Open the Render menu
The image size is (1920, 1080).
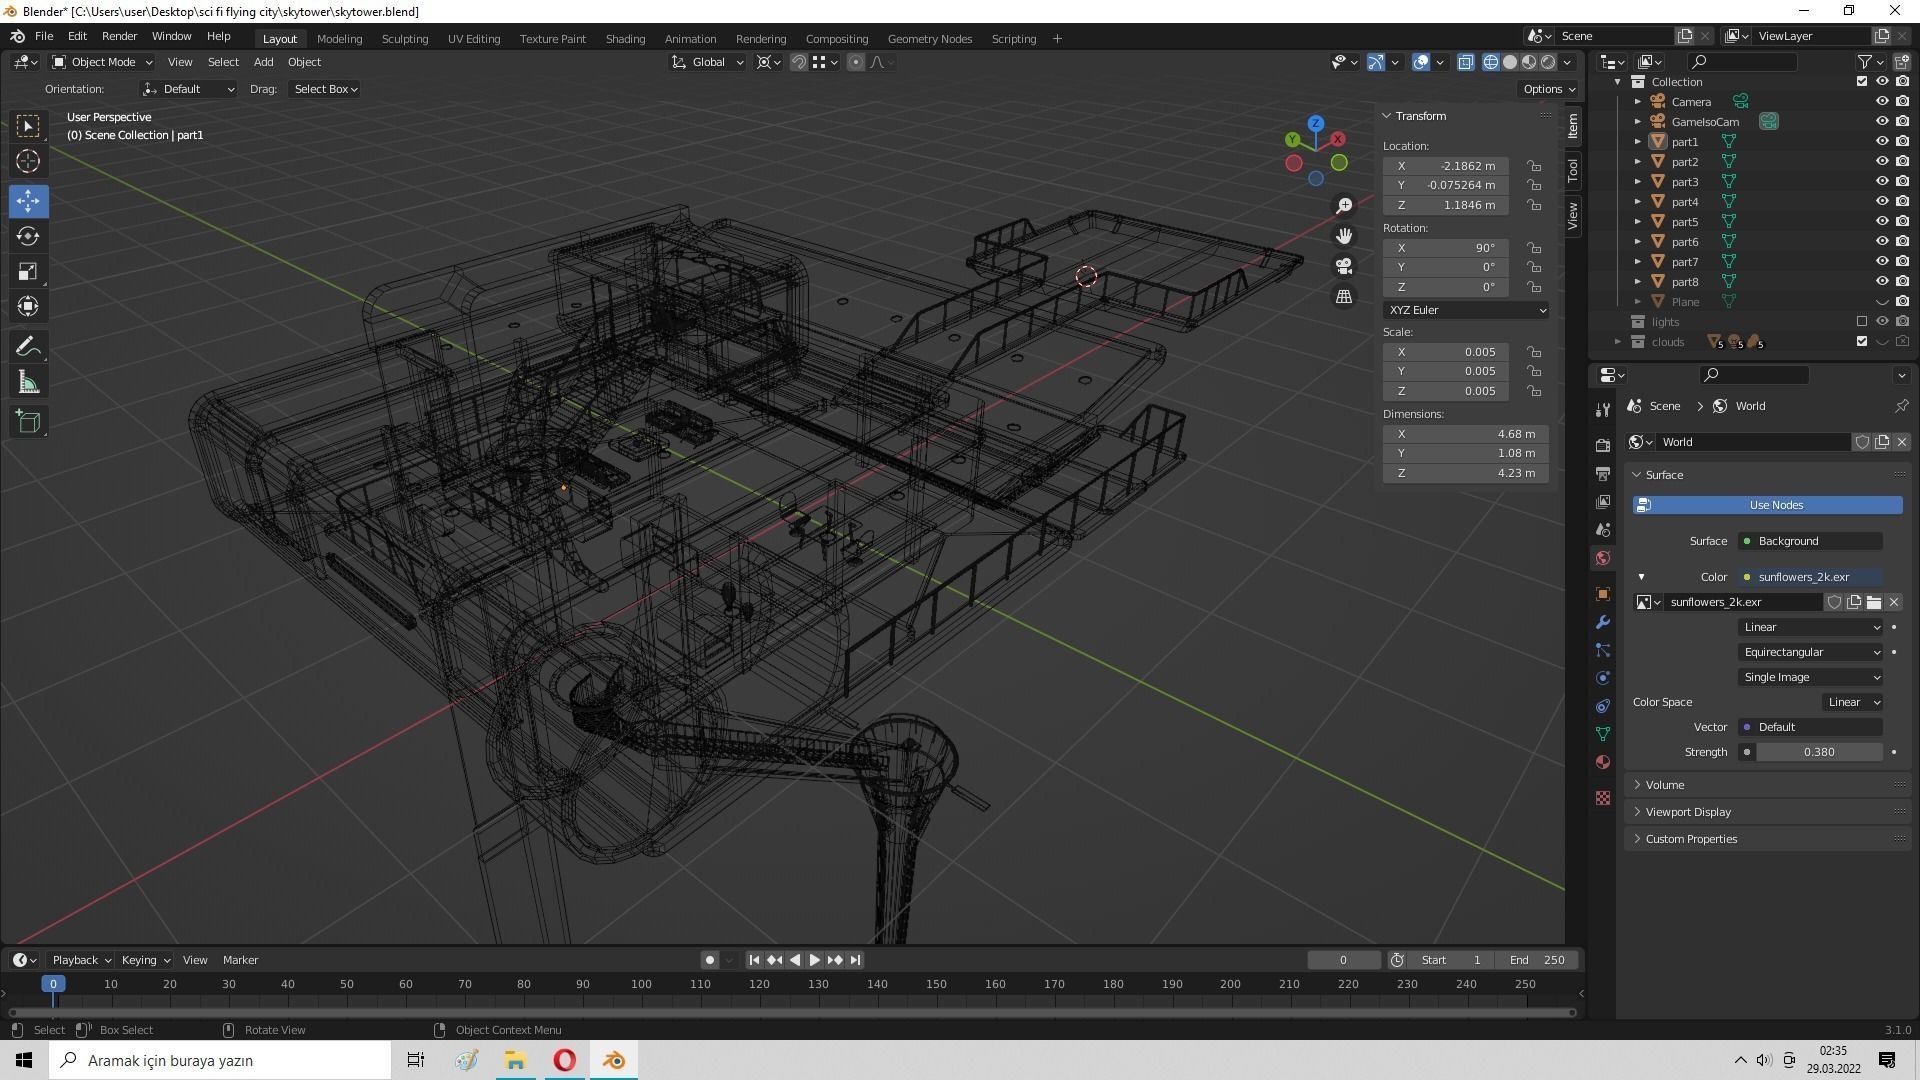(x=119, y=36)
